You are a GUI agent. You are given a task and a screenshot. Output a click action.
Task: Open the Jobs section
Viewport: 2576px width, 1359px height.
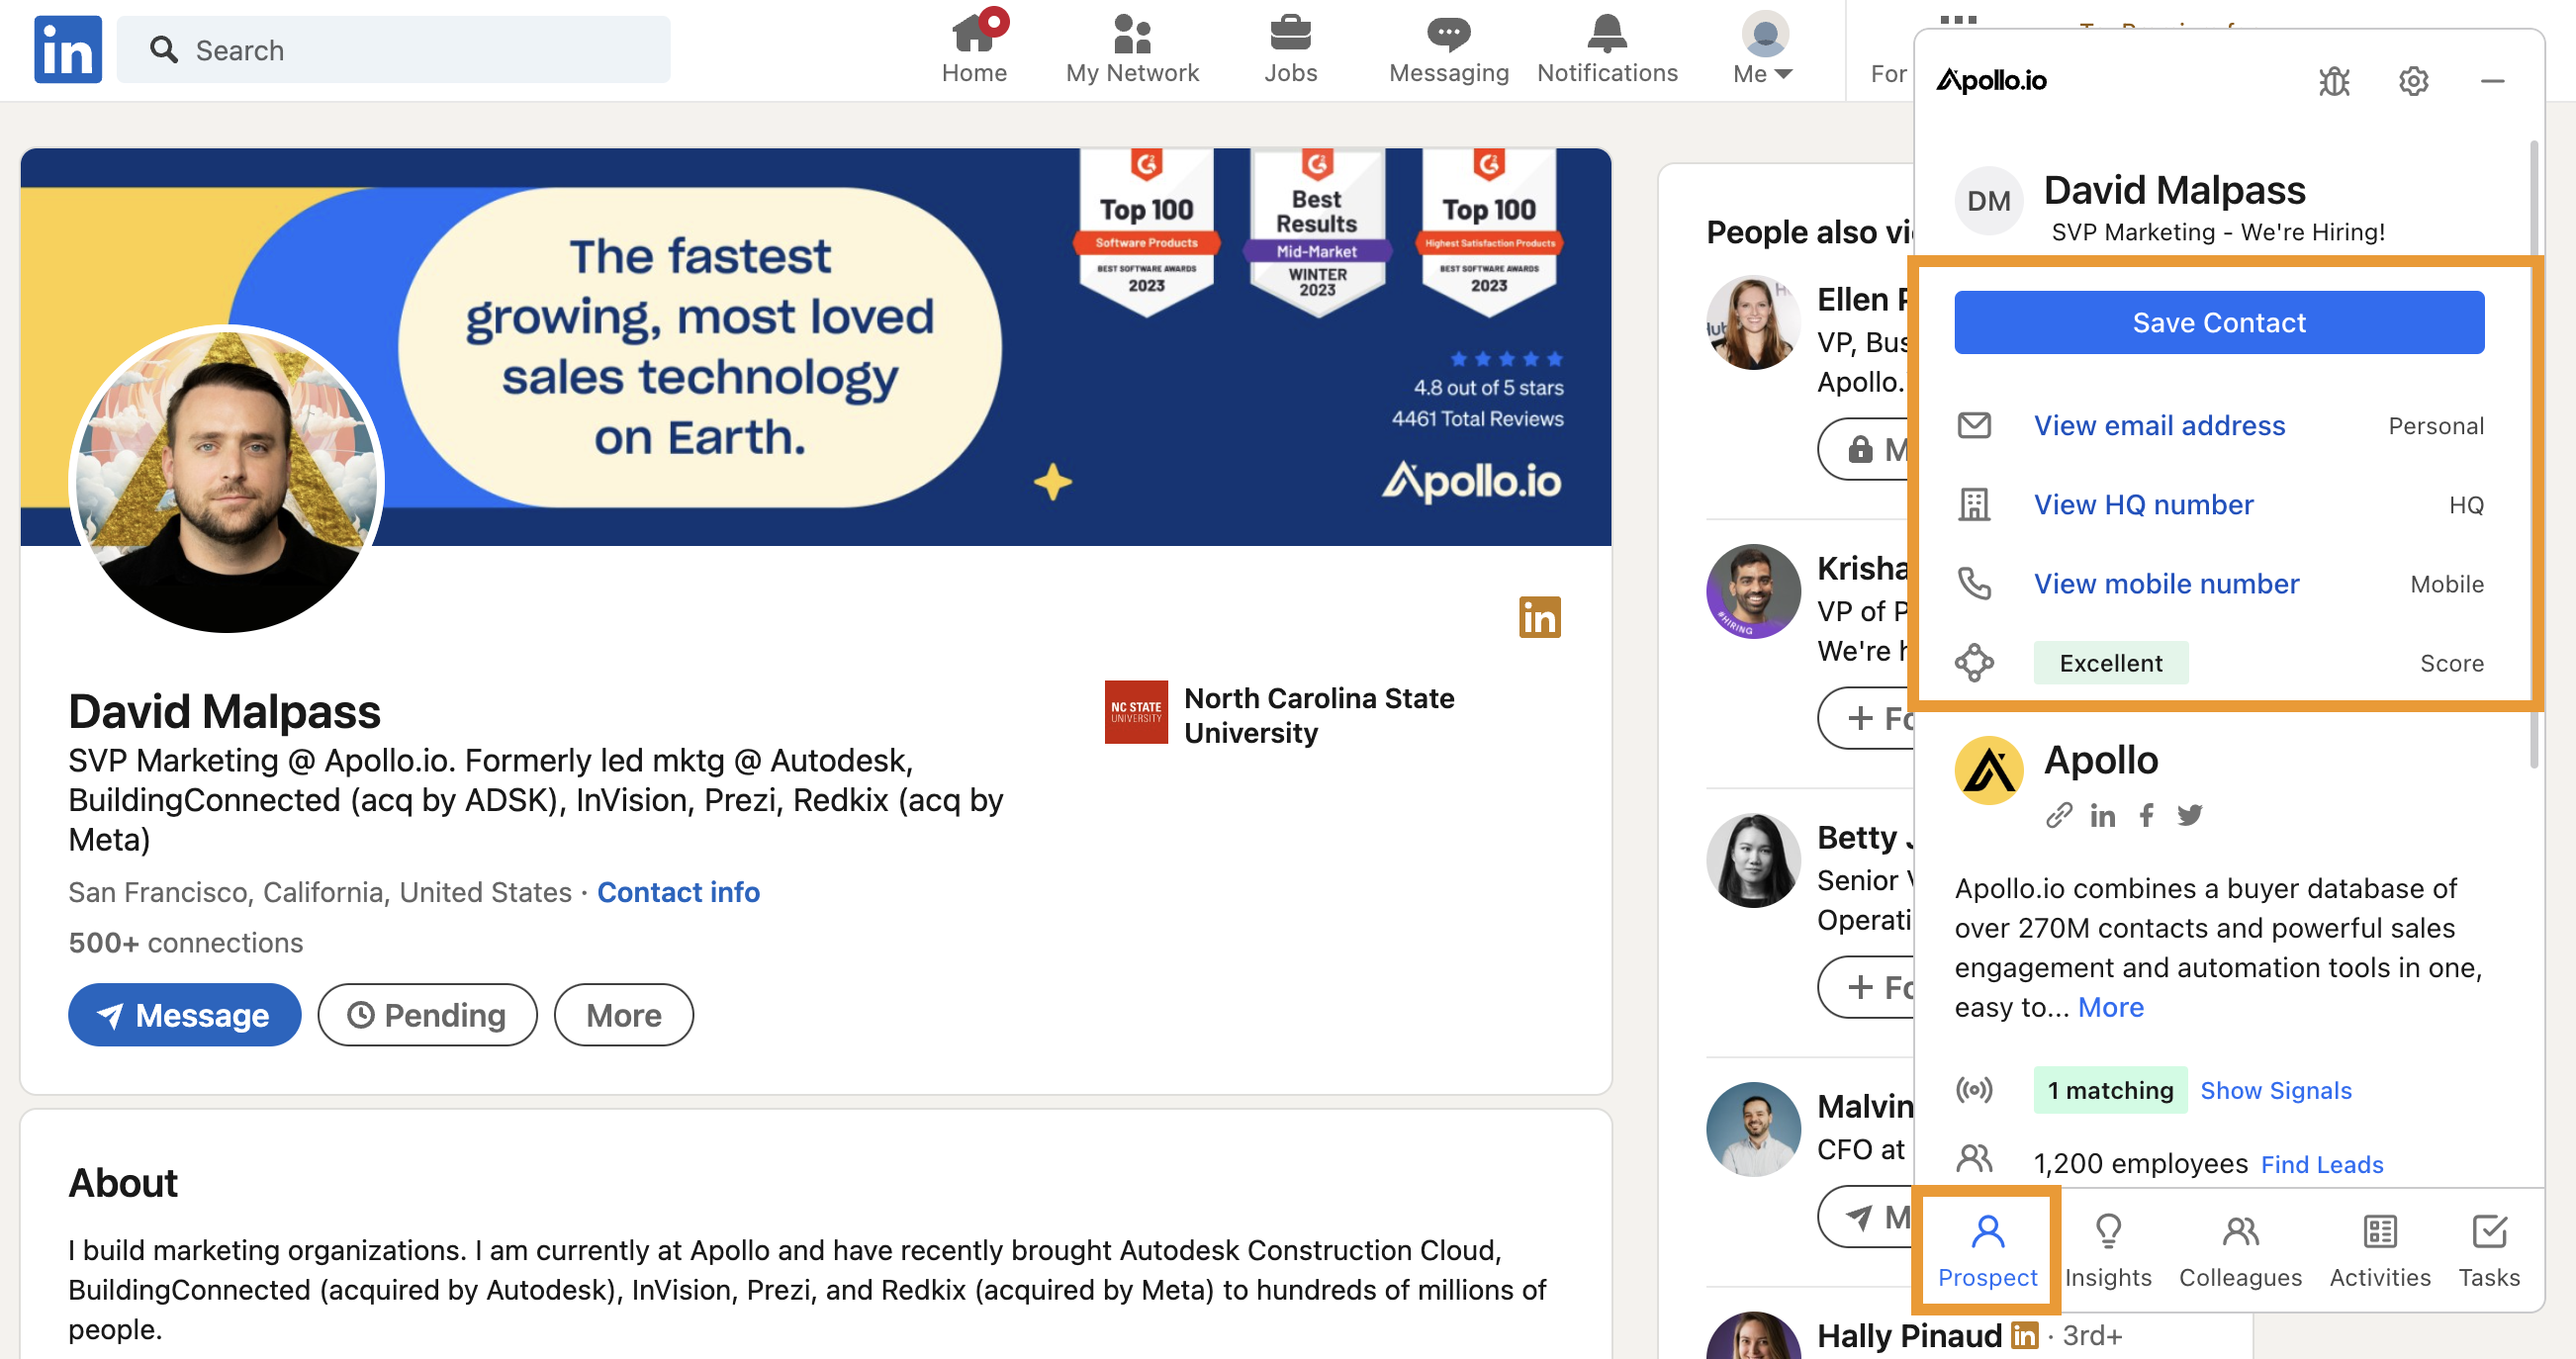tap(1290, 48)
